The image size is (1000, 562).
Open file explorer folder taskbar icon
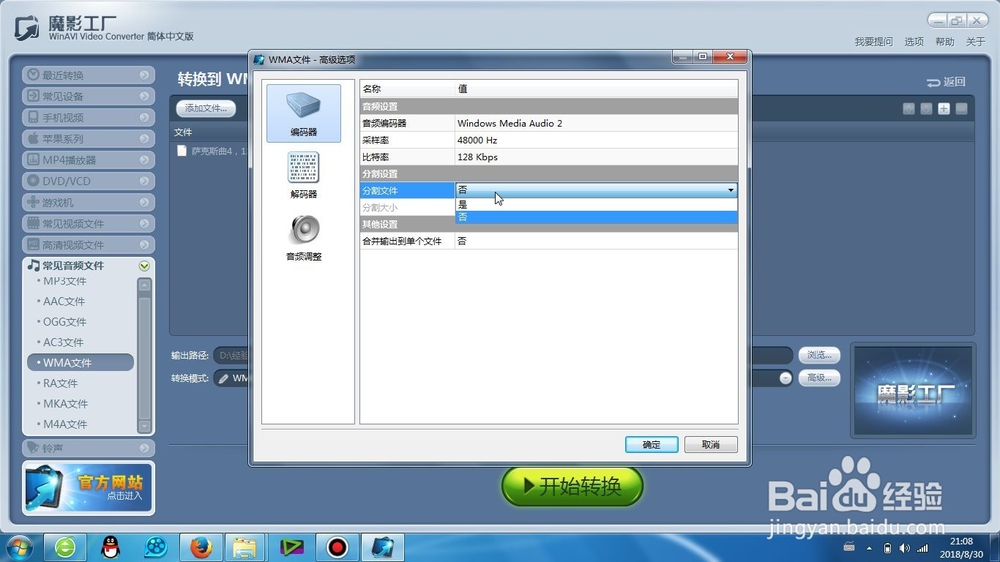[244, 547]
